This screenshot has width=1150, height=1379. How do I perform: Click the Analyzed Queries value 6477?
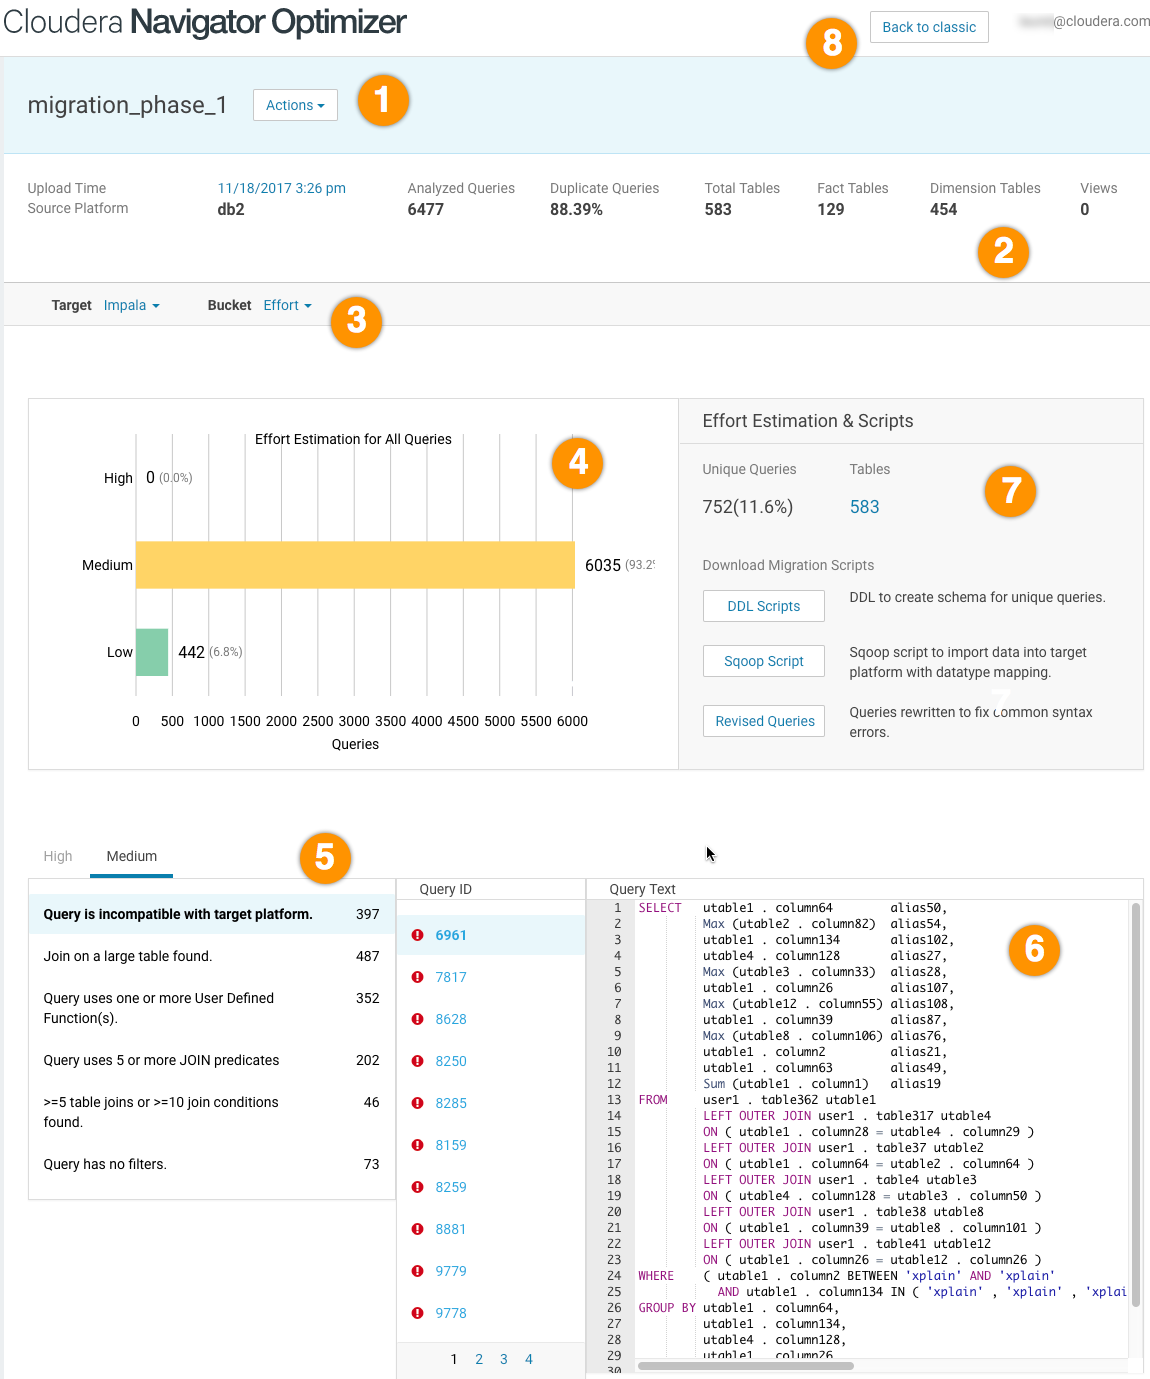tap(426, 209)
